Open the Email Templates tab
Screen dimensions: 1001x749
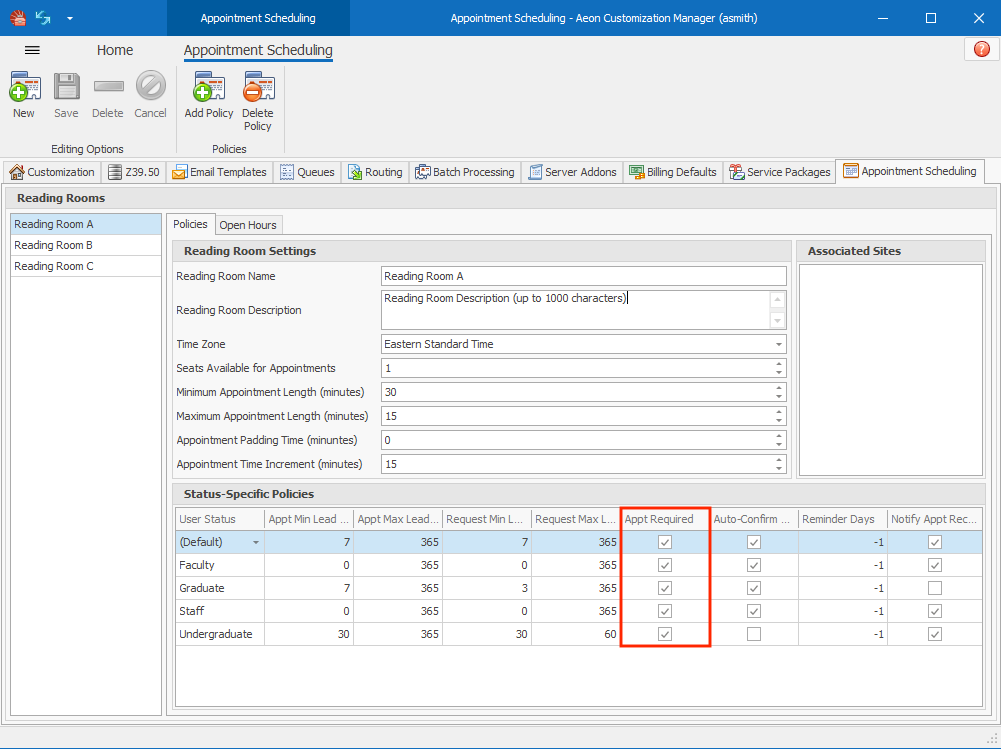pyautogui.click(x=219, y=172)
